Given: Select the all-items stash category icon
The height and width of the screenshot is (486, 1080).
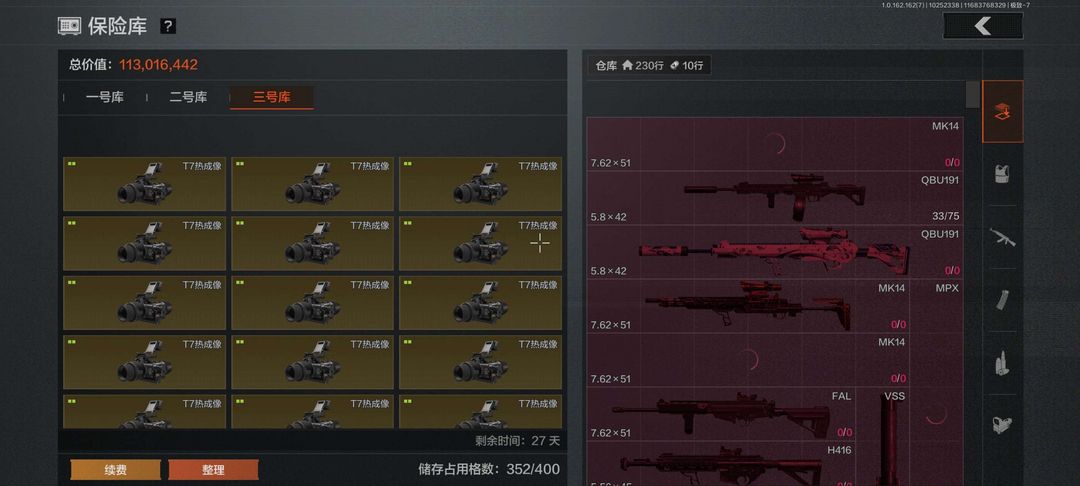Looking at the screenshot, I should pyautogui.click(x=1002, y=112).
